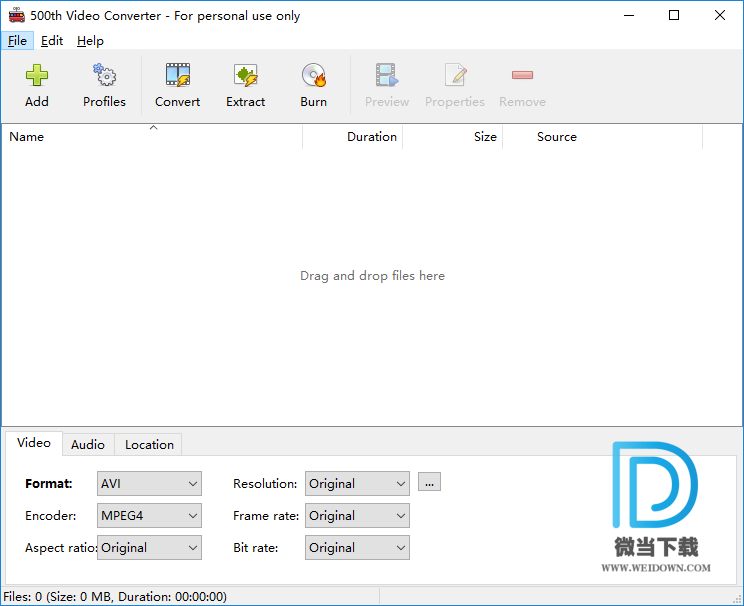Click the app icon in title bar

(x=17, y=15)
